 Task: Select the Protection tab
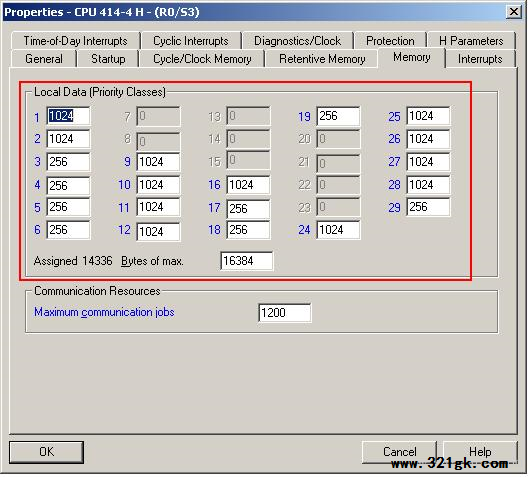click(x=390, y=41)
